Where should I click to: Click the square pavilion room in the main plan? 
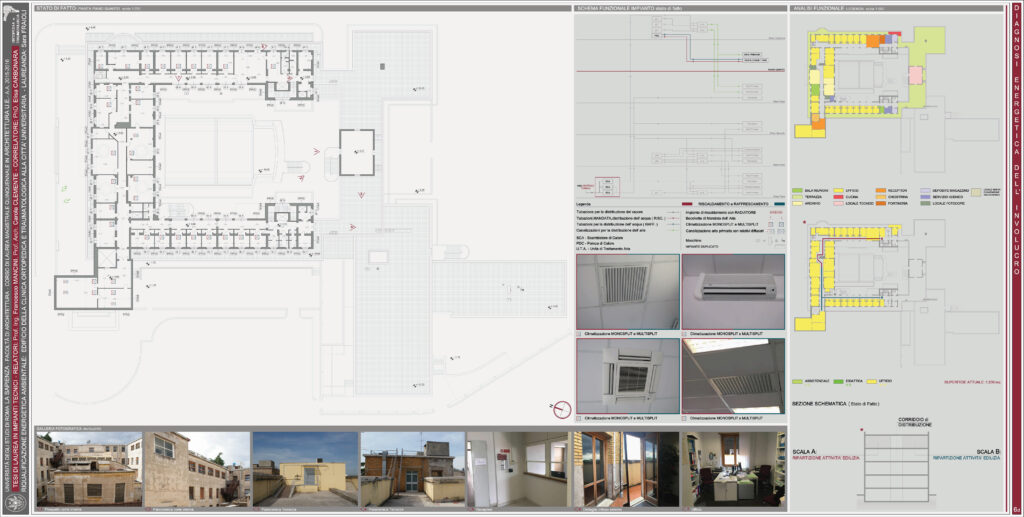(x=357, y=152)
